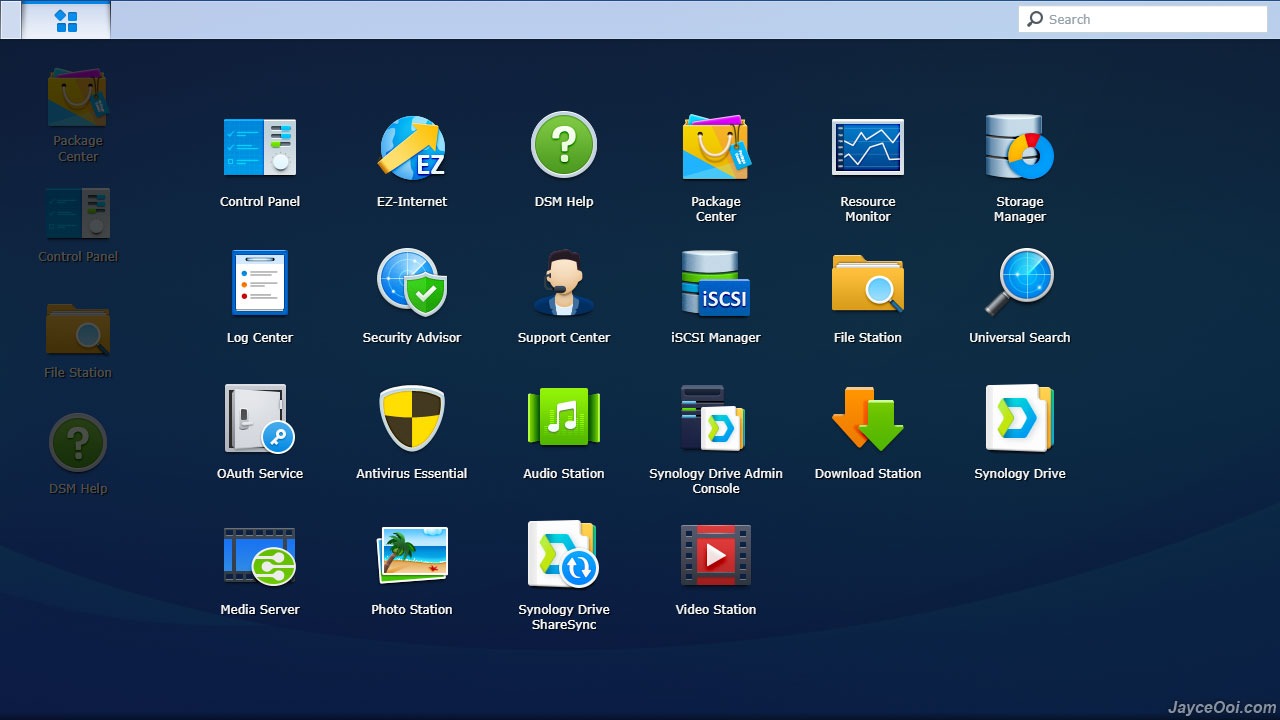The image size is (1280, 720).
Task: Open File Station in the main menu grid
Action: point(868,284)
